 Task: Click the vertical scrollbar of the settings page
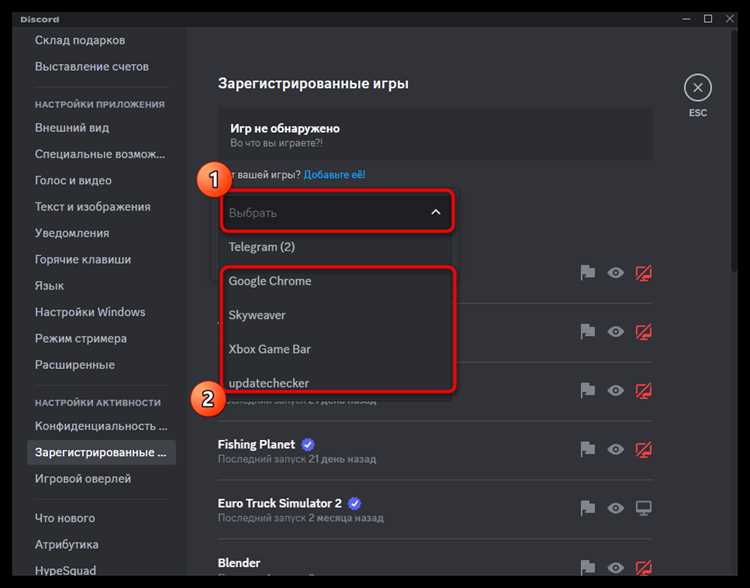(x=734, y=151)
